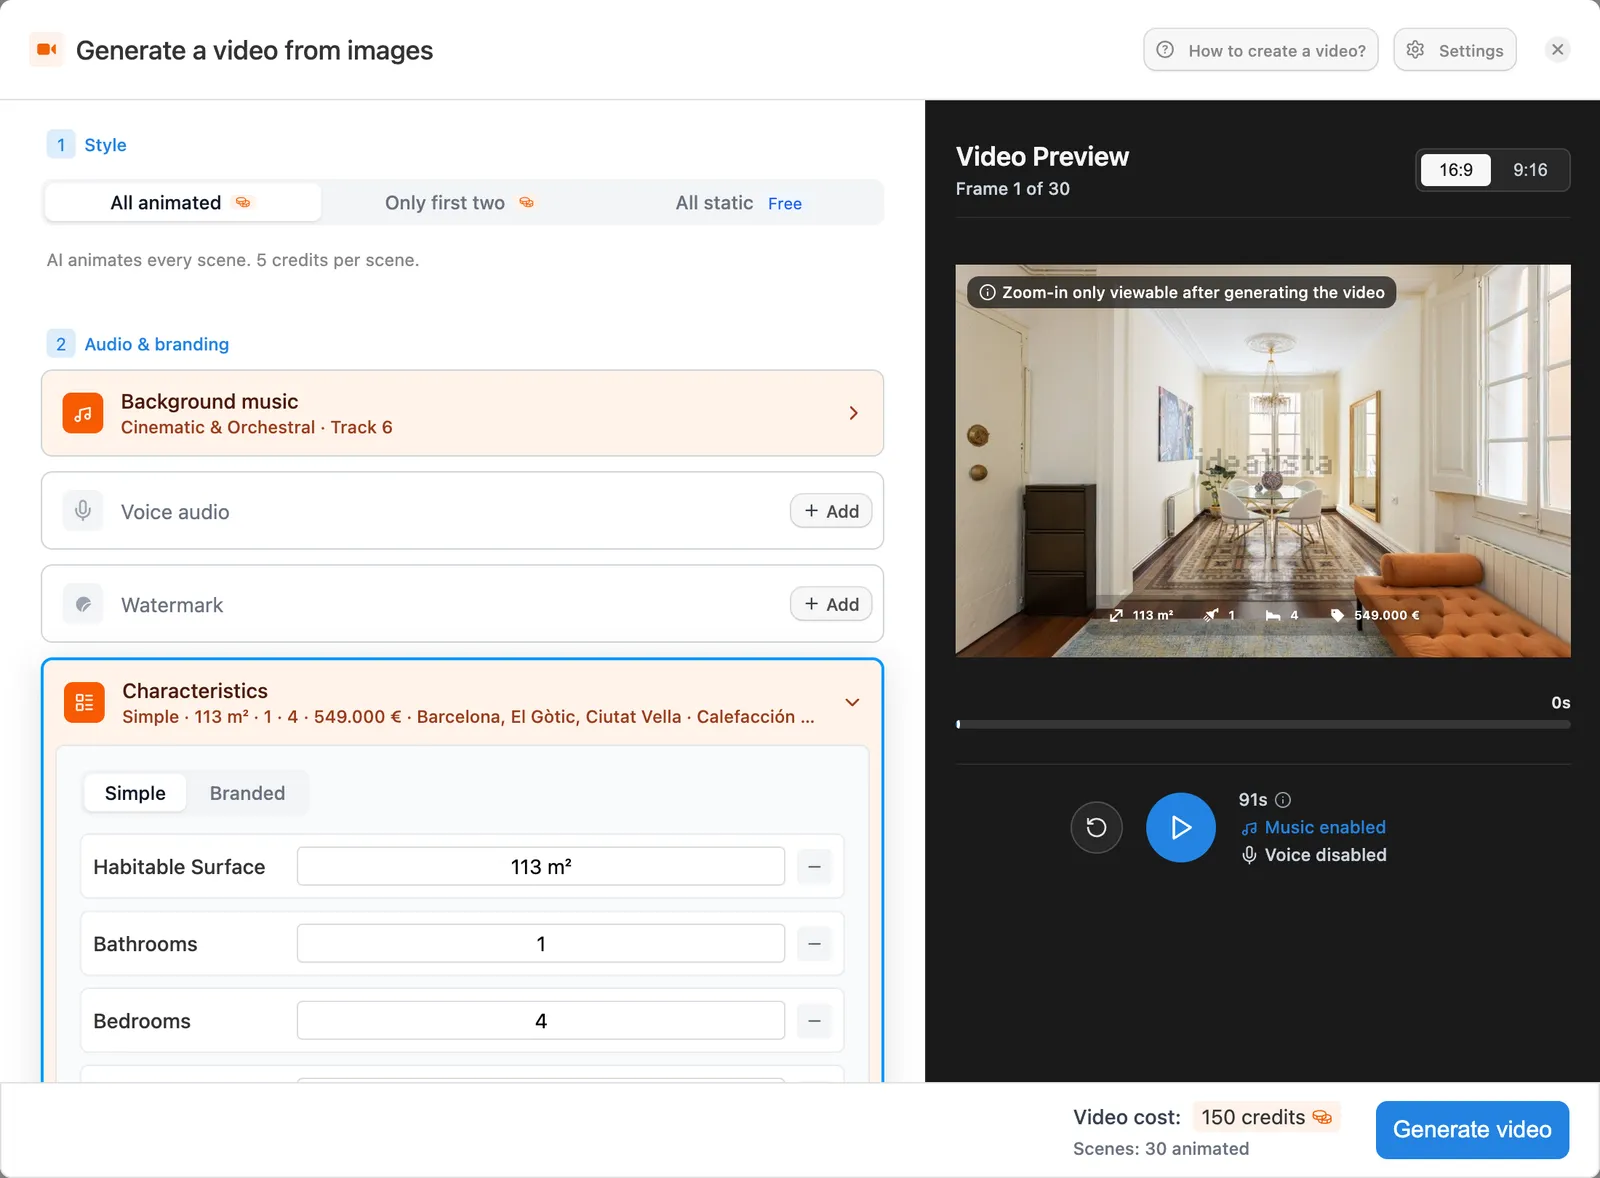Screen dimensions: 1600x1178
Task: Select the All static free style option
Action: 739,203
